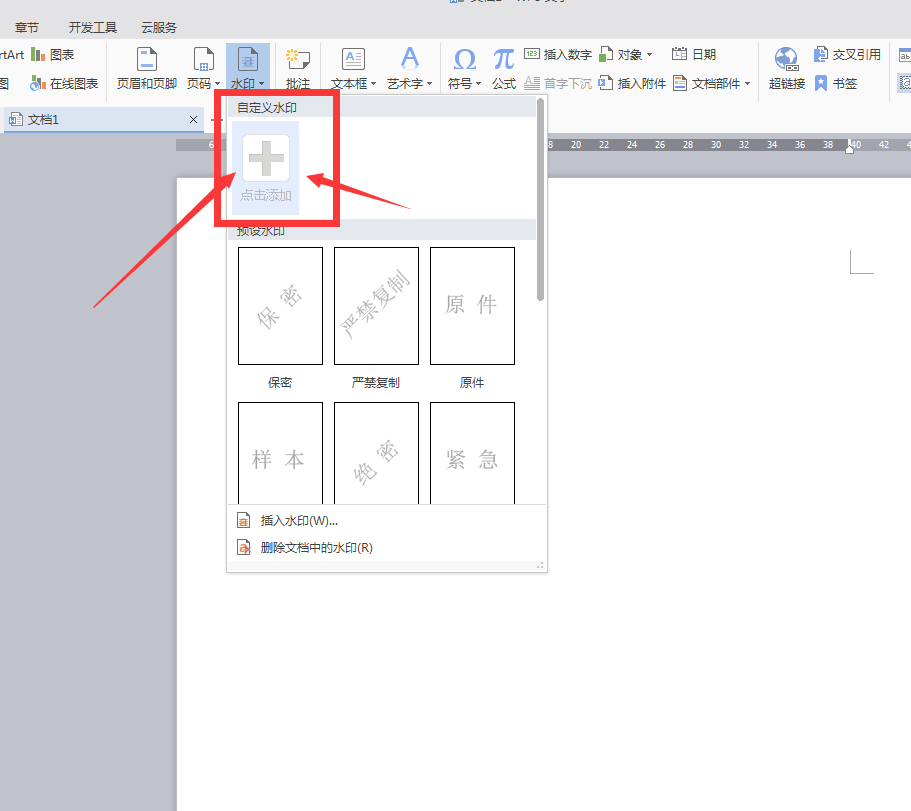Choose Insert Watermark (插入水印) menu entry
911x811 pixels.
pyautogui.click(x=298, y=520)
